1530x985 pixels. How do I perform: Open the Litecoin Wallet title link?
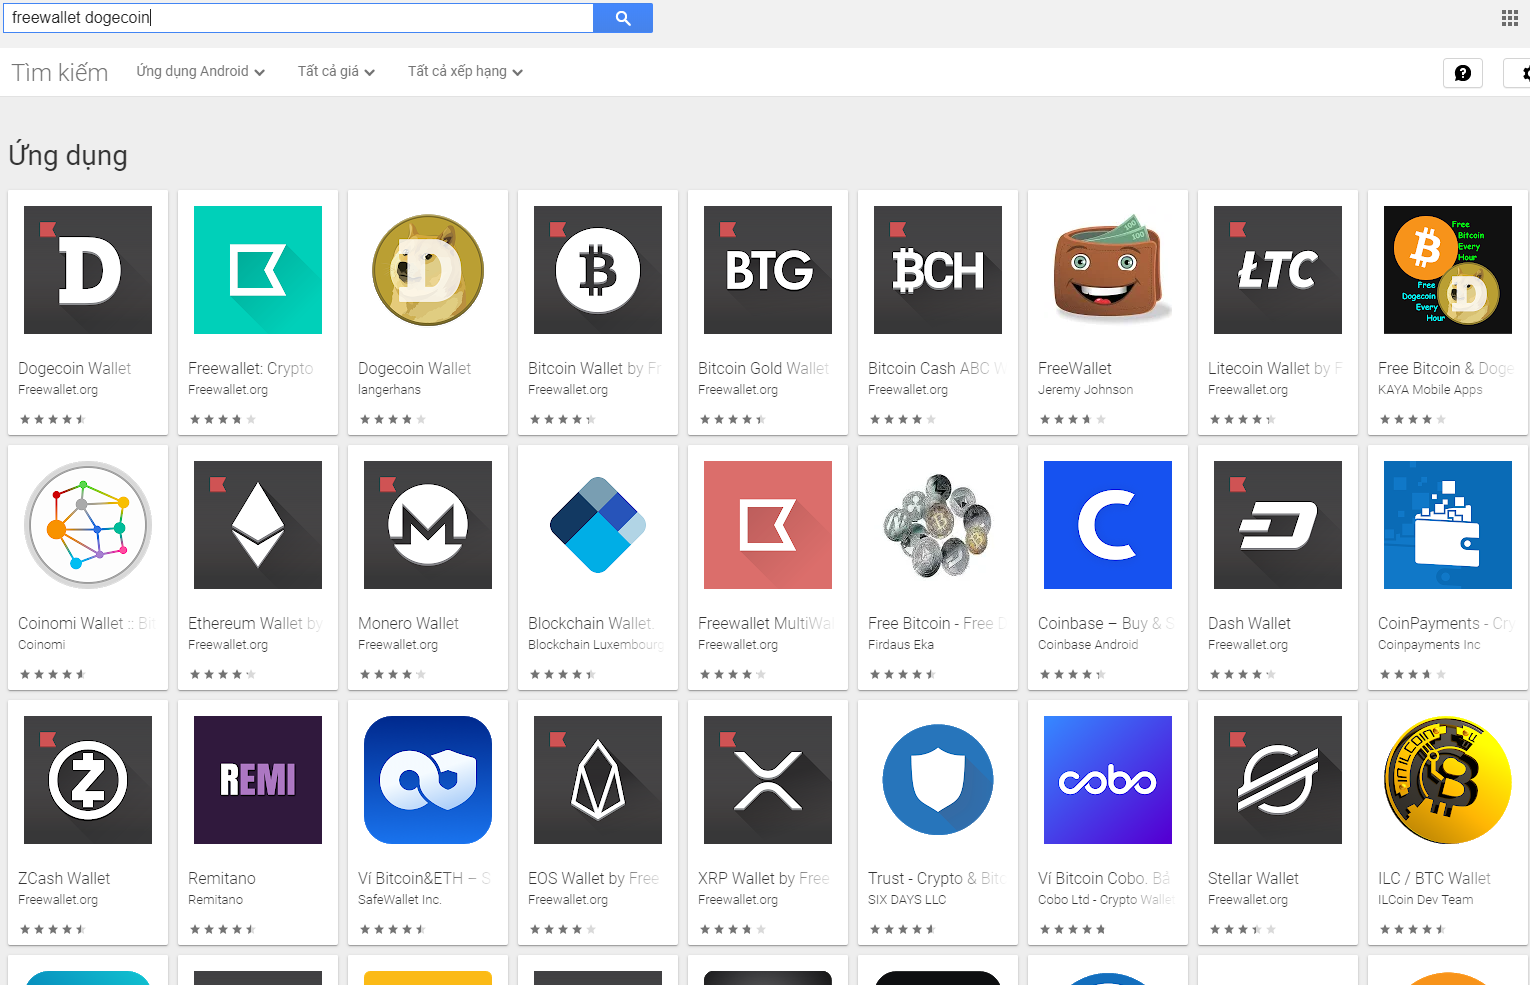1275,368
